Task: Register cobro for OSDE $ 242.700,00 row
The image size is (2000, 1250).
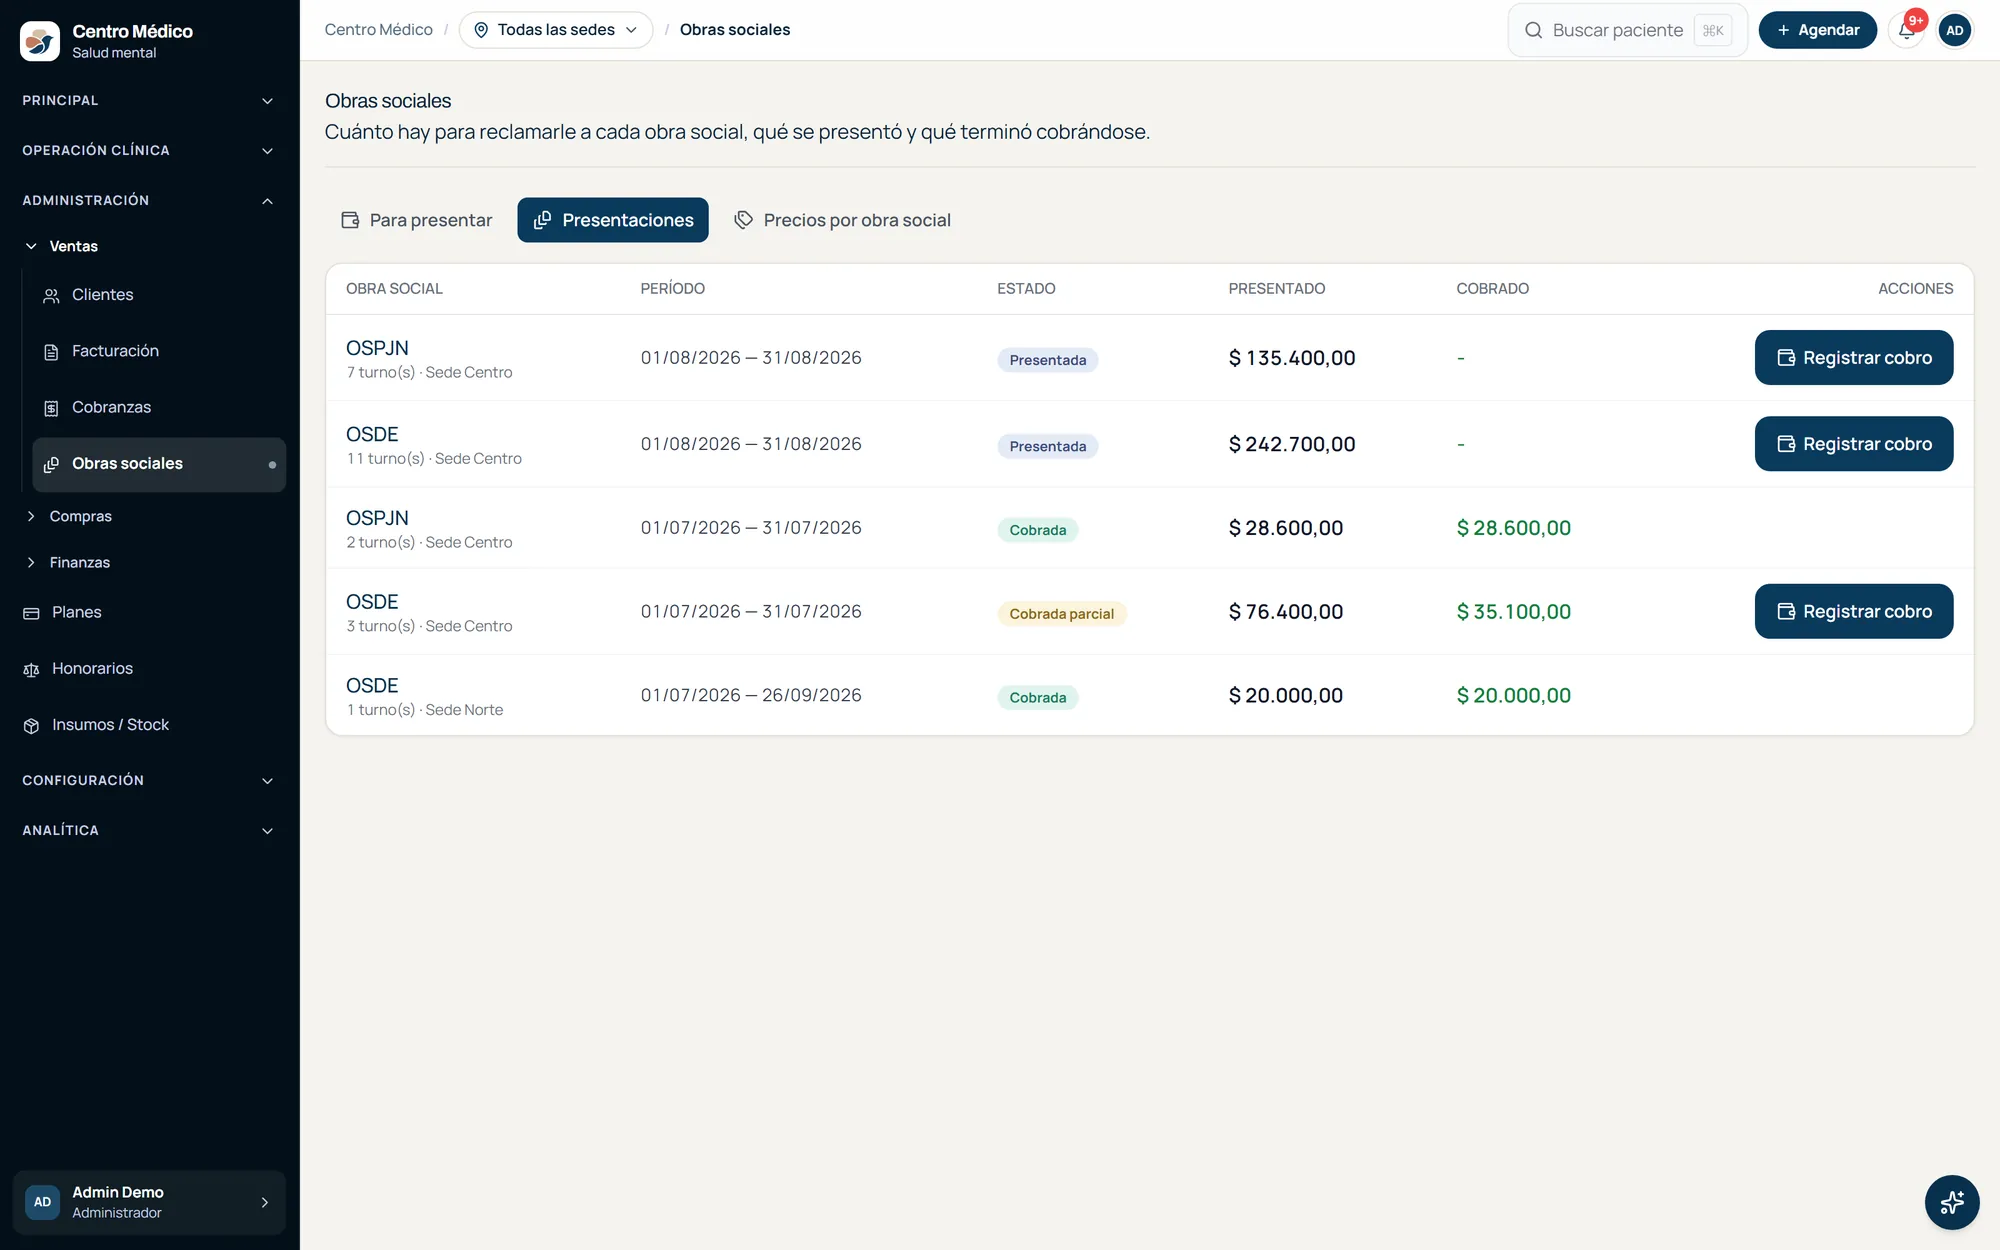Action: click(x=1853, y=444)
